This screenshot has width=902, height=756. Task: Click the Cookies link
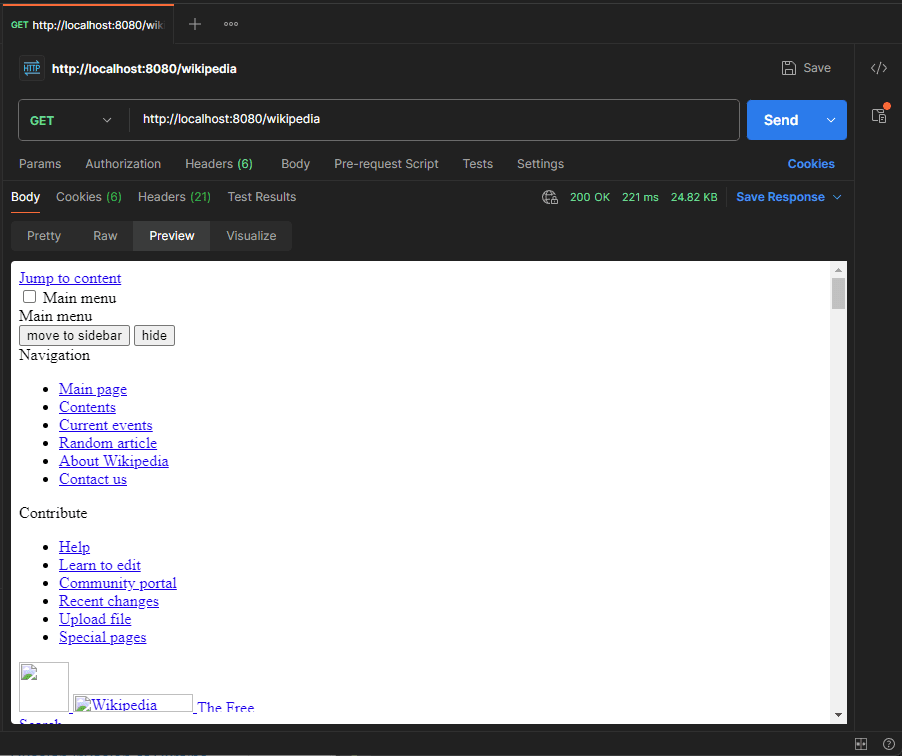point(811,164)
